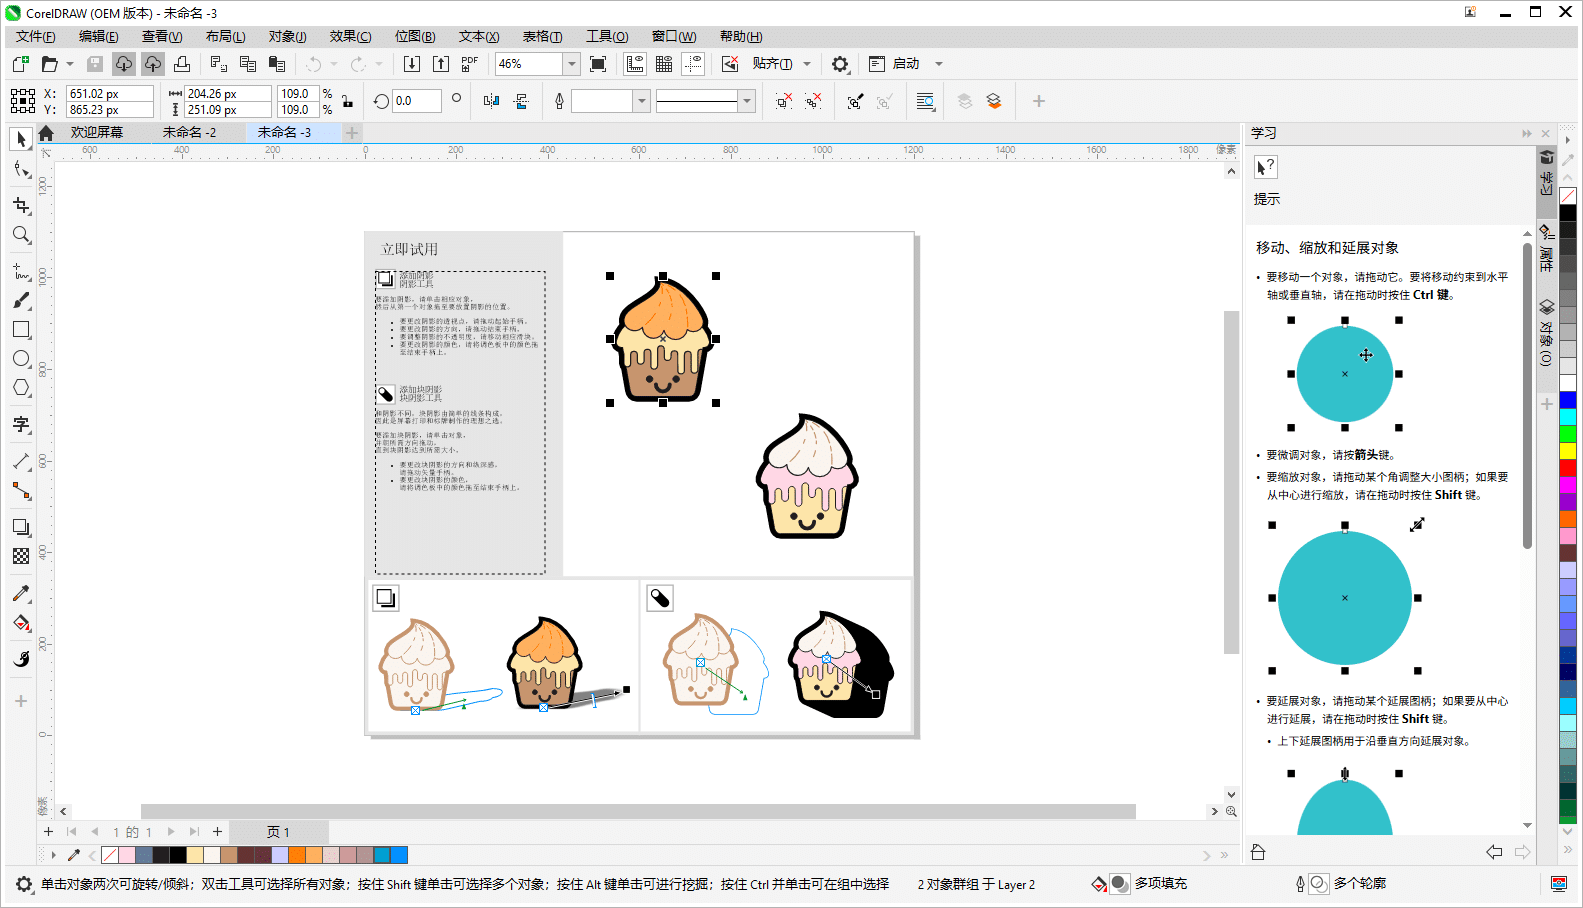Image resolution: width=1583 pixels, height=908 pixels.
Task: Select the Drop Shadow tool
Action: [x=21, y=527]
